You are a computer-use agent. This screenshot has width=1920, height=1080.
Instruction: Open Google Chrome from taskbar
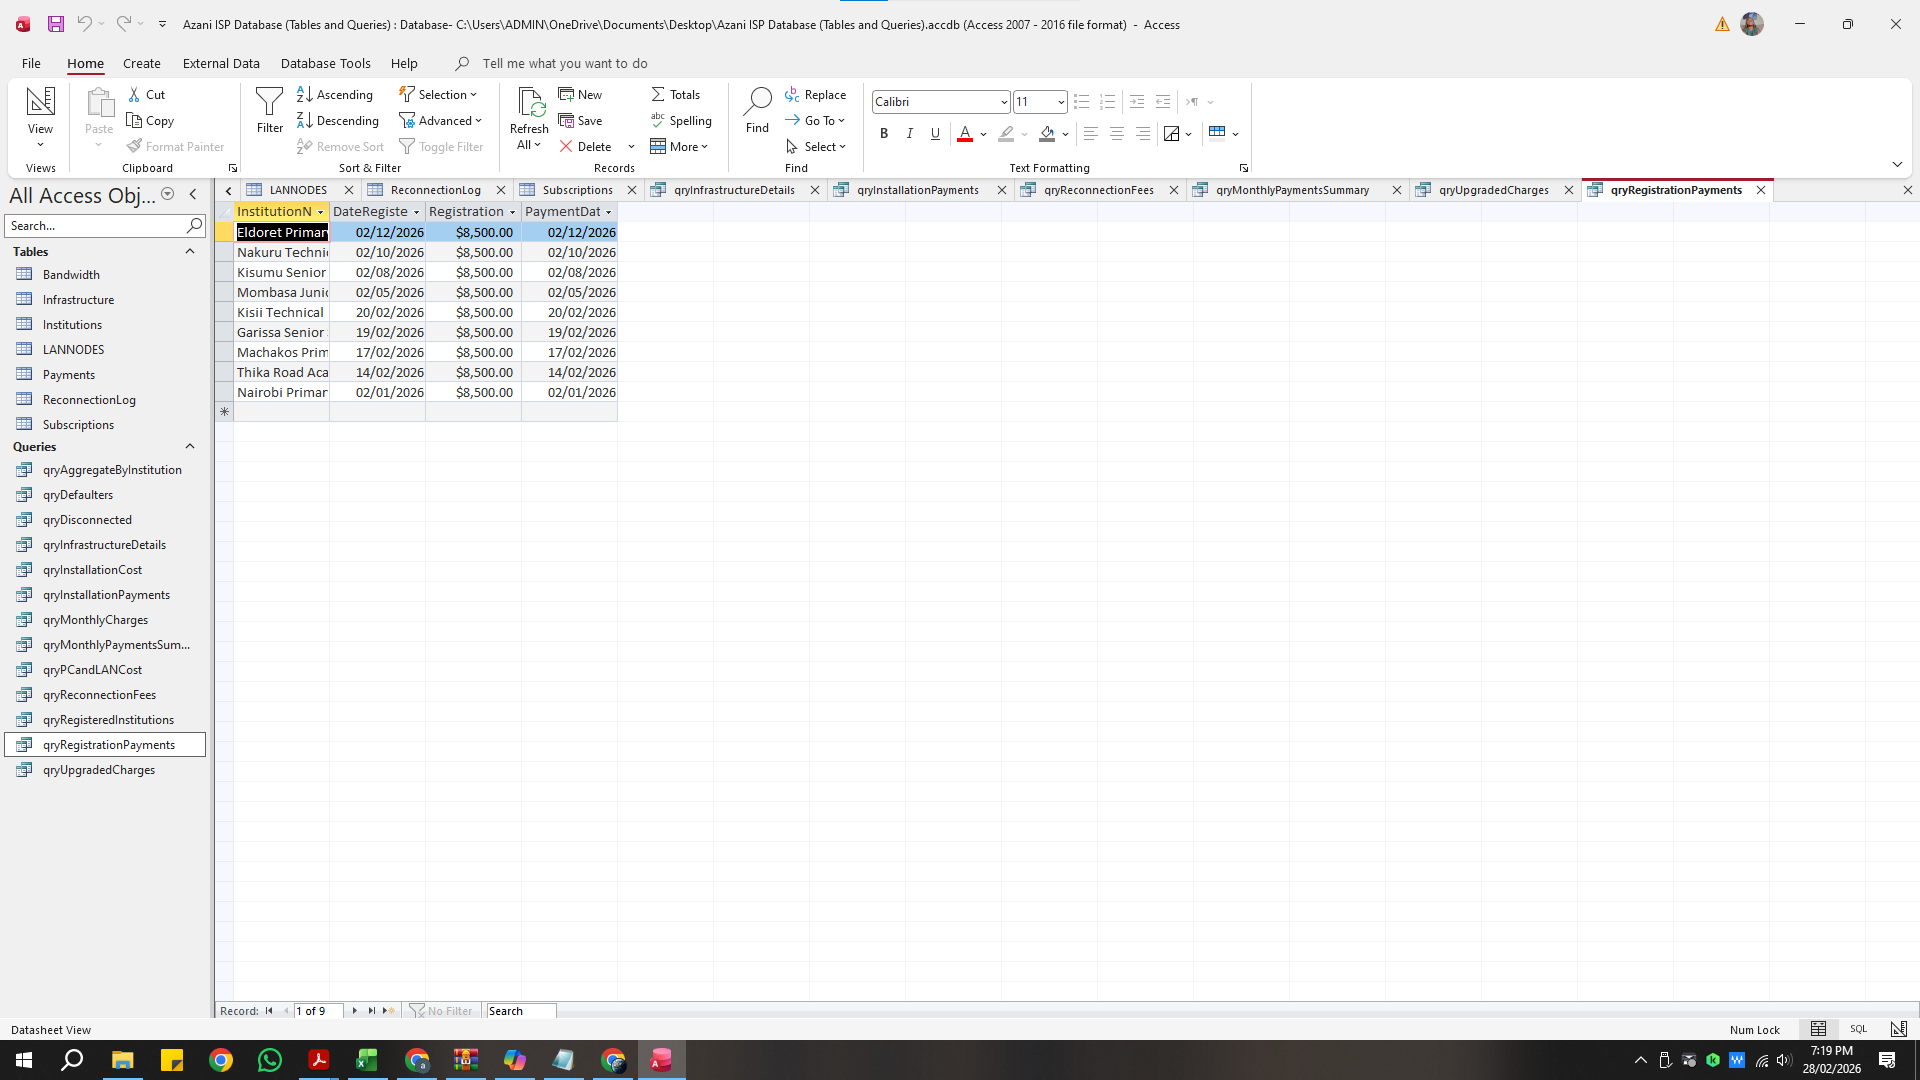[221, 1060]
